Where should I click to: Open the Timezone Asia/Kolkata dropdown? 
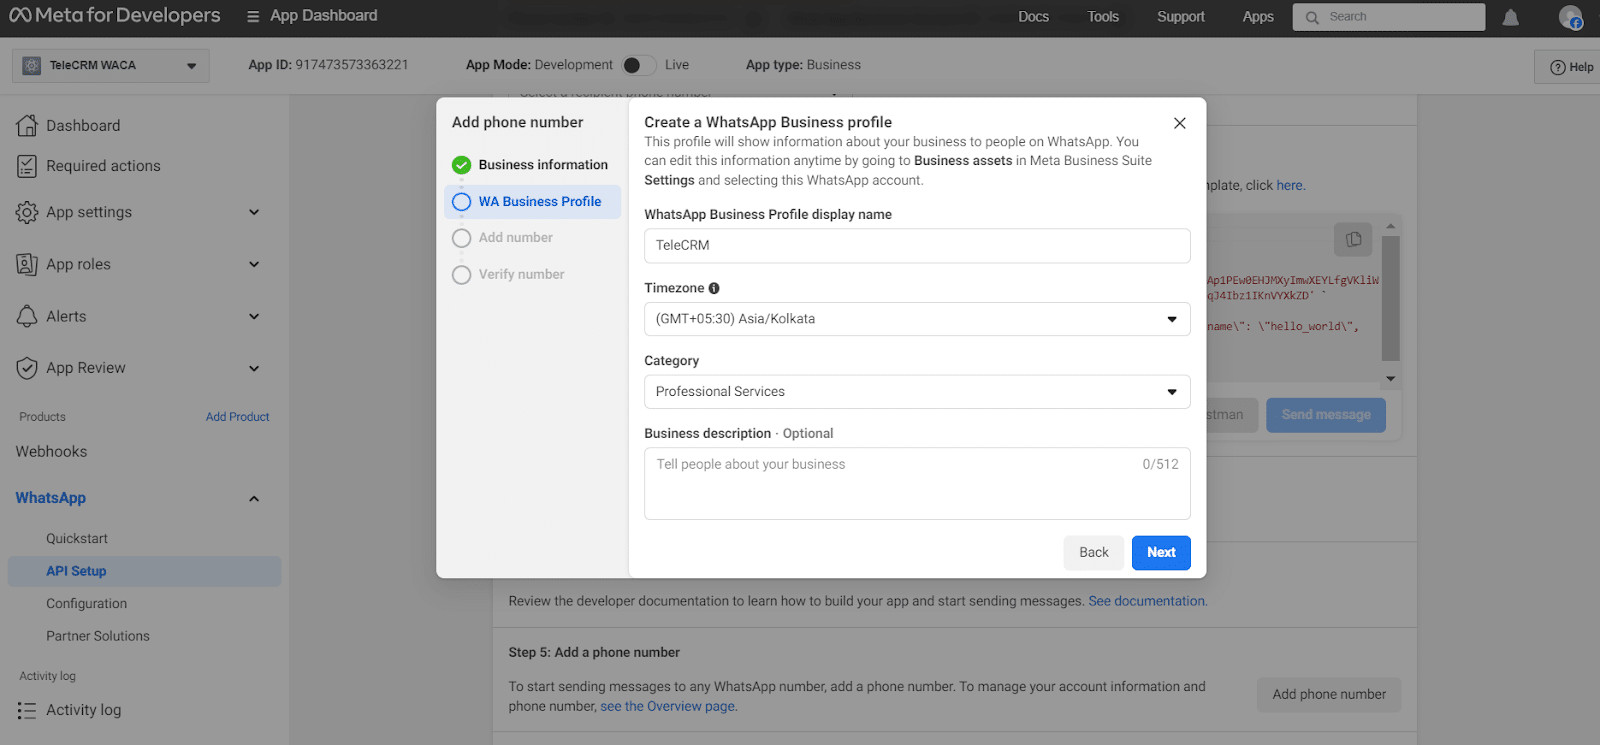point(917,319)
